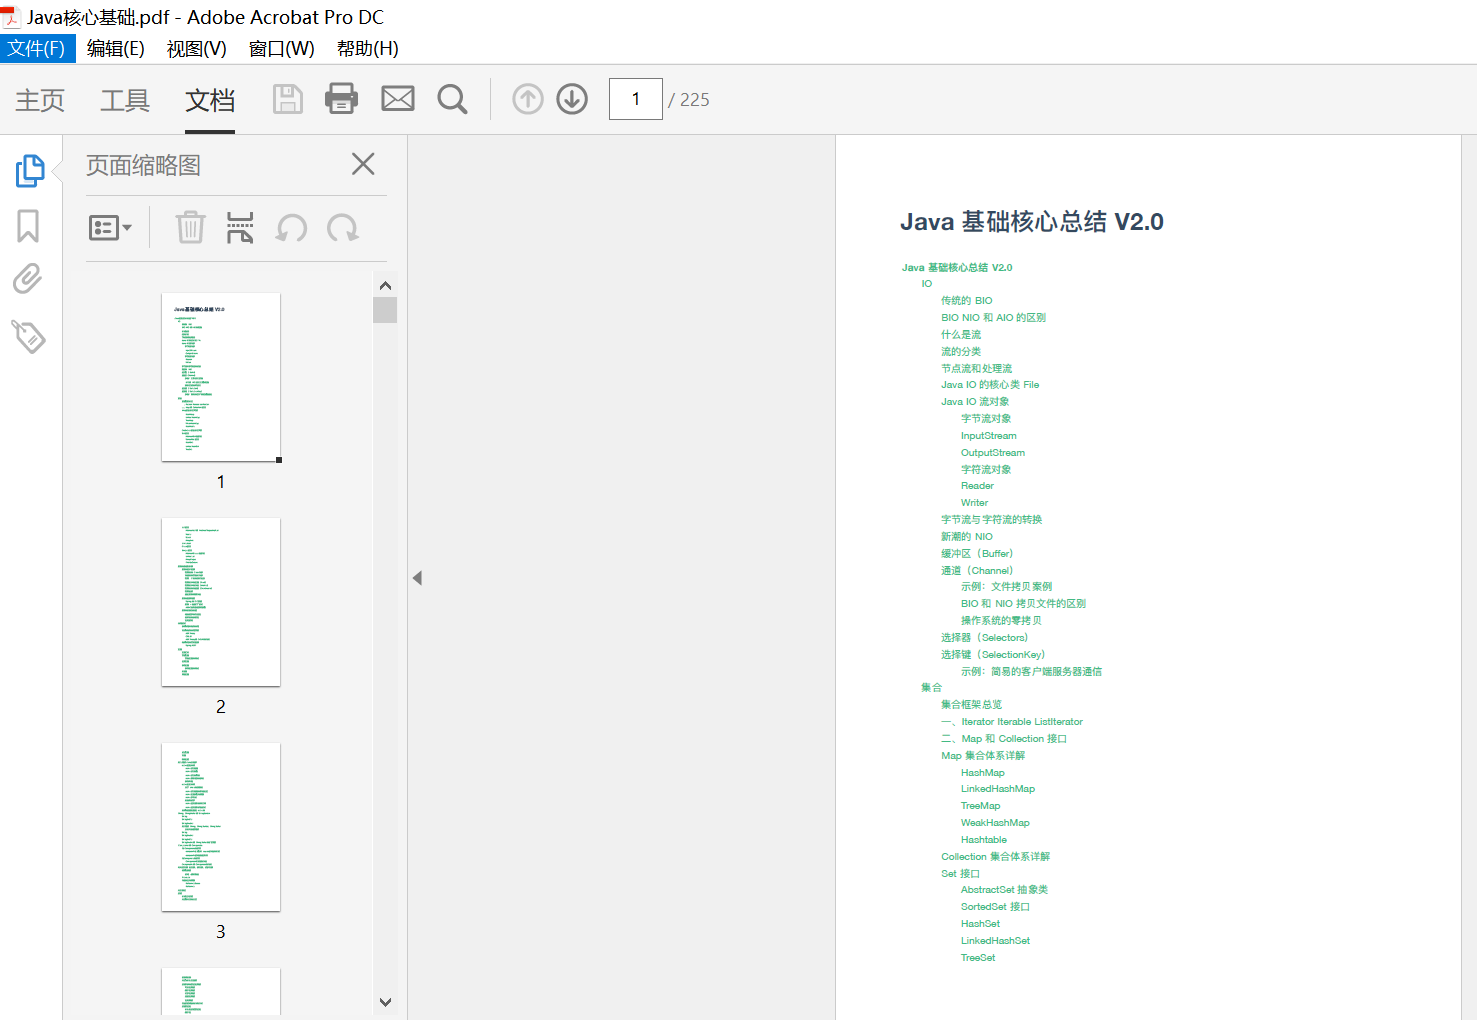Screen dimensions: 1477x1020
Task: Open Java IO 的核心类 File link
Action: tap(990, 384)
